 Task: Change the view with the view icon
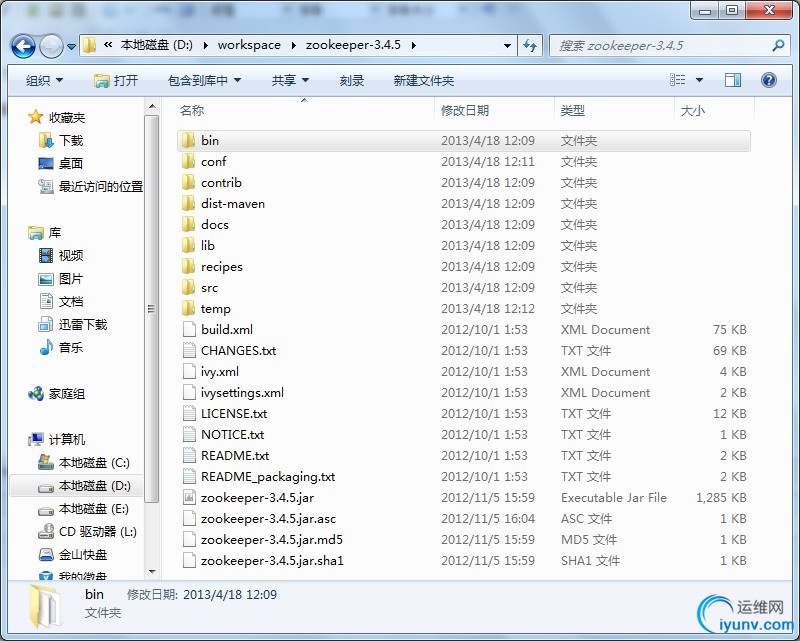678,80
